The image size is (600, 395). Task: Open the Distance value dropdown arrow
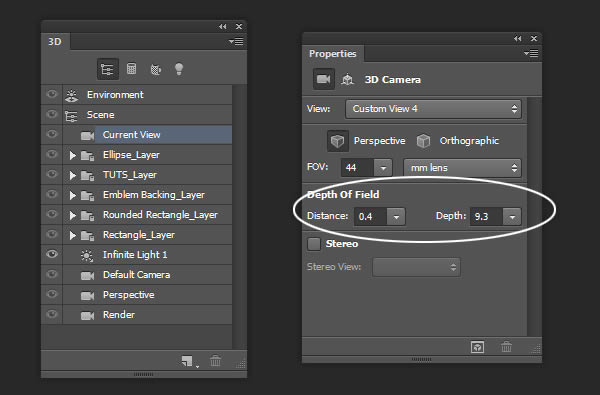tap(396, 217)
